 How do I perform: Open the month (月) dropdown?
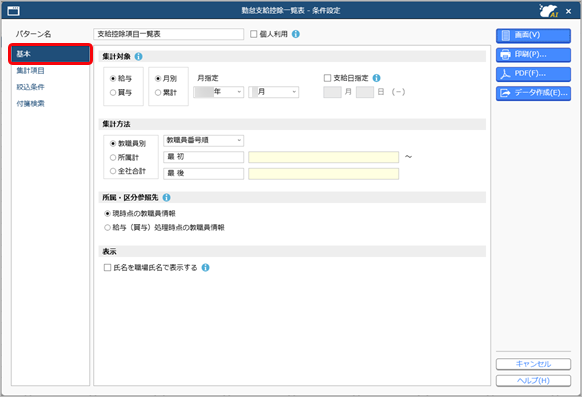pyautogui.click(x=274, y=92)
